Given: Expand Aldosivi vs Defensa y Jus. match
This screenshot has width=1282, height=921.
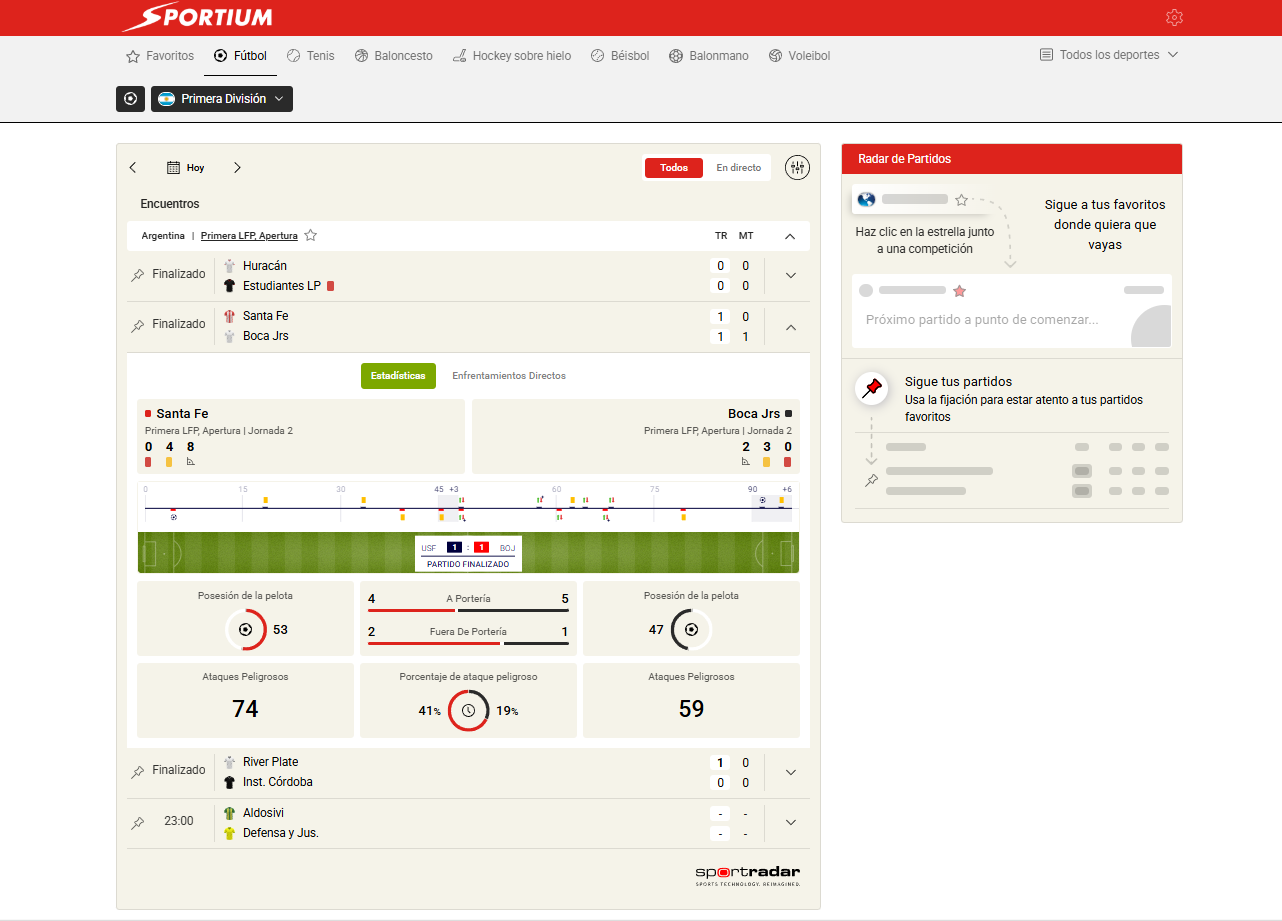Looking at the screenshot, I should click(791, 822).
